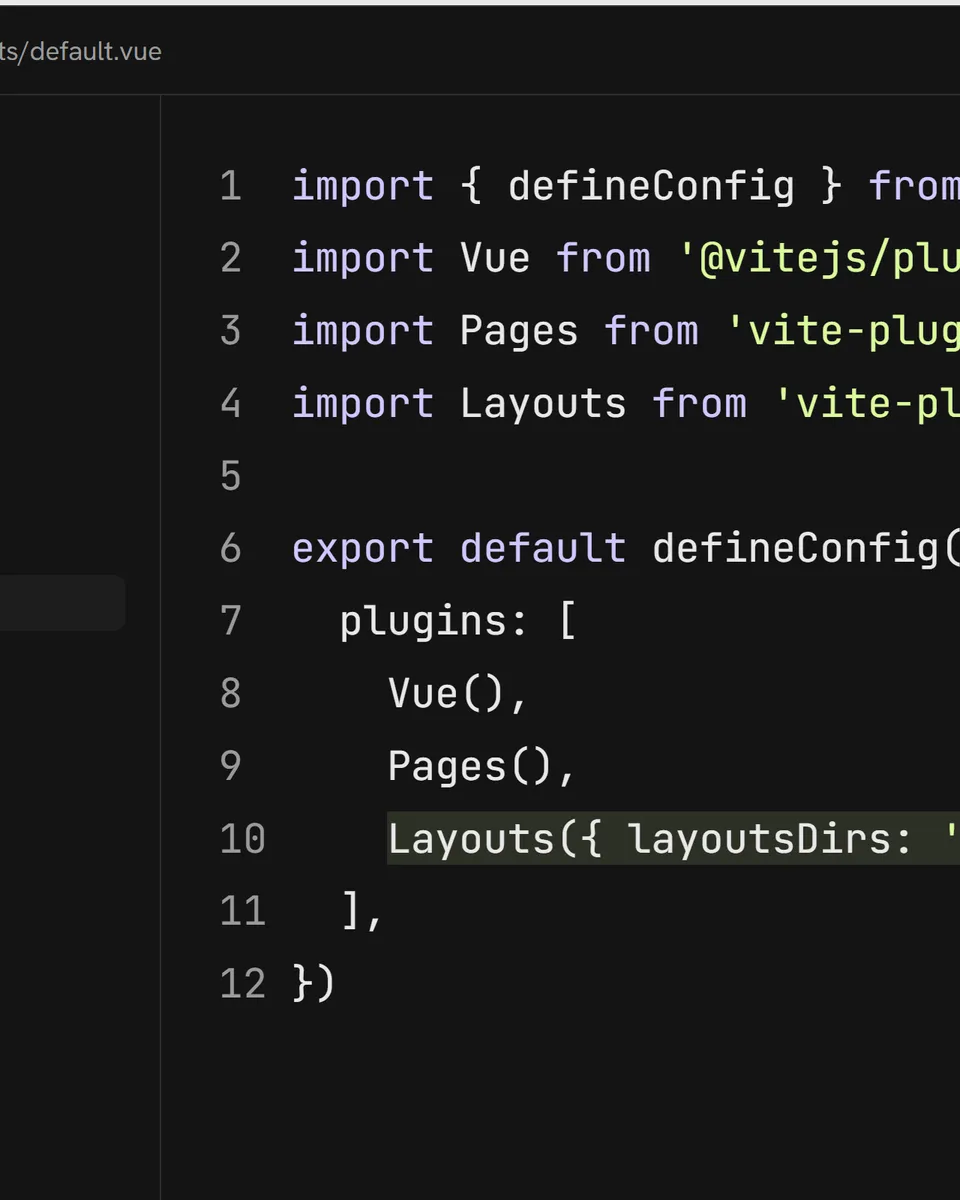Viewport: 960px width, 1200px height.
Task: Place cursor on 'Vue' identifier in line 2
Action: point(495,258)
